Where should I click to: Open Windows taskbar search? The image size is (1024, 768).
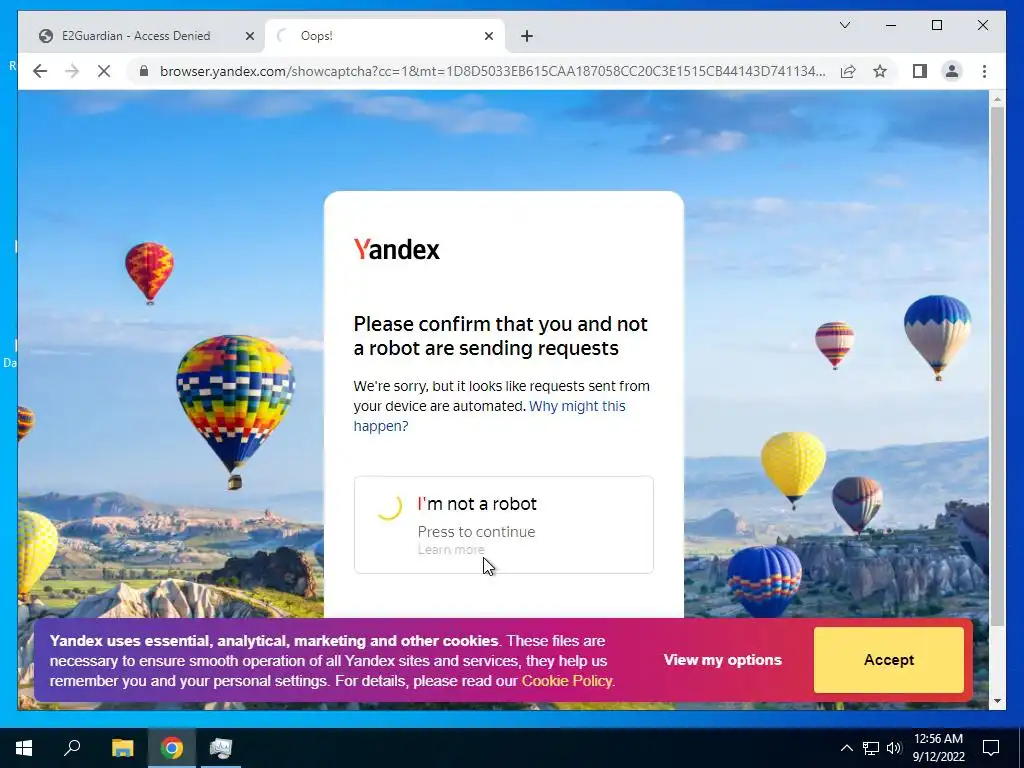pyautogui.click(x=72, y=748)
